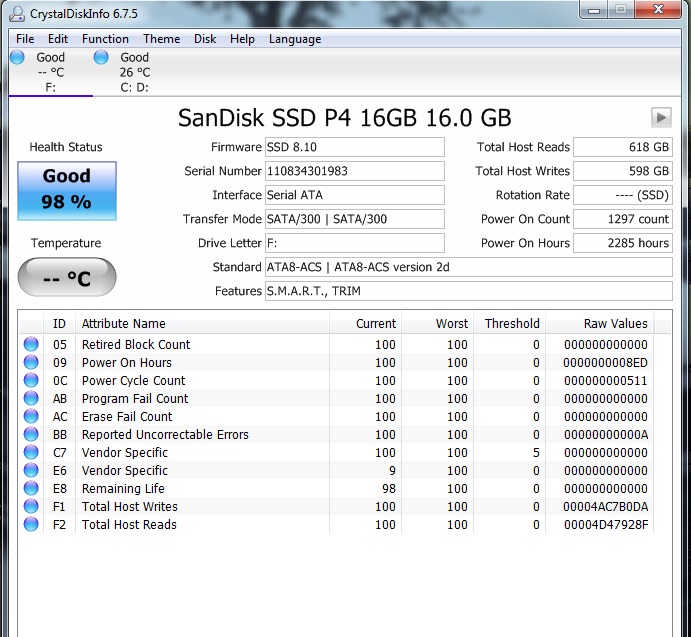The image size is (691, 637).
Task: Click the Standard field ATA8-ACS
Action: [x=469, y=267]
